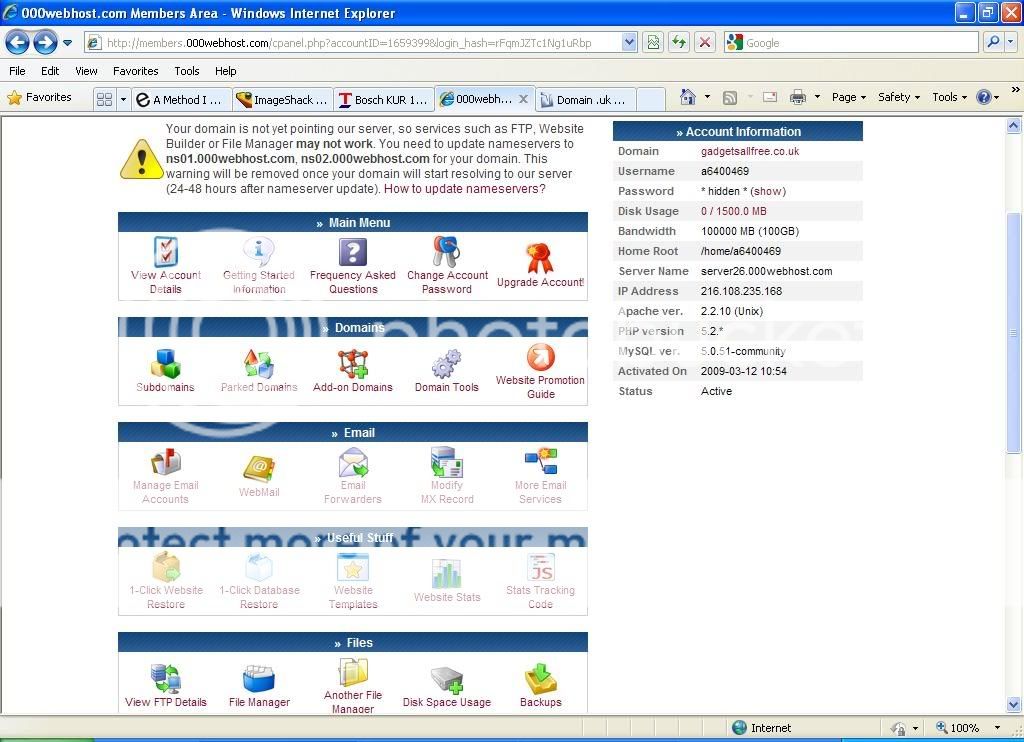Screen dimensions: 1024x742
Task: Open the More Email Services icon
Action: tap(540, 462)
